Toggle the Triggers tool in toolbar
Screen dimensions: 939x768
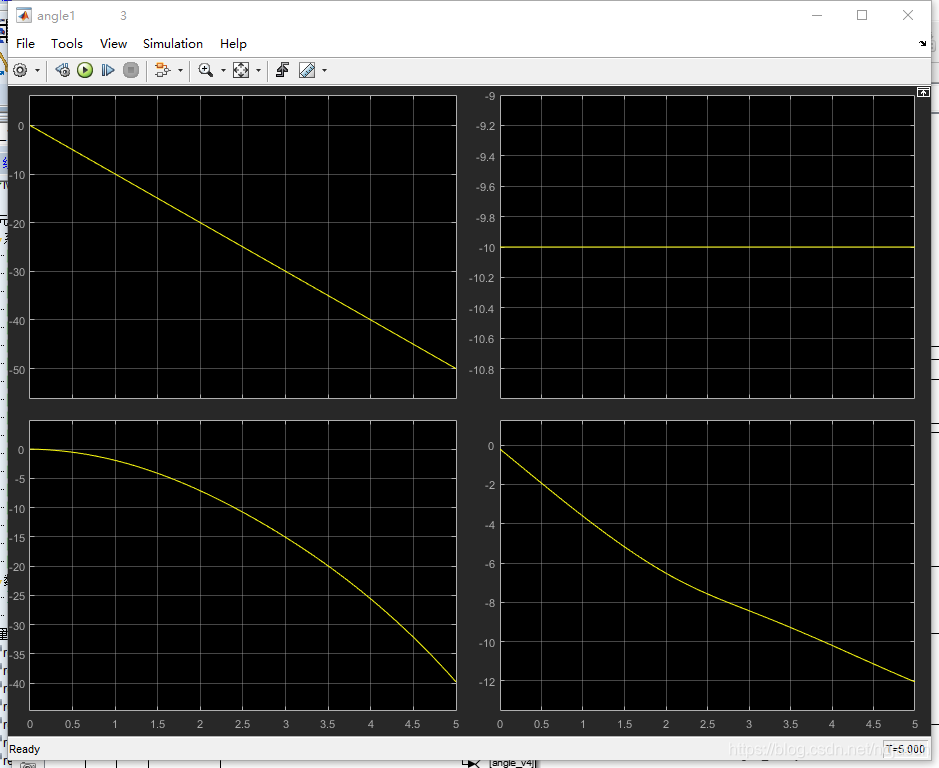point(283,70)
